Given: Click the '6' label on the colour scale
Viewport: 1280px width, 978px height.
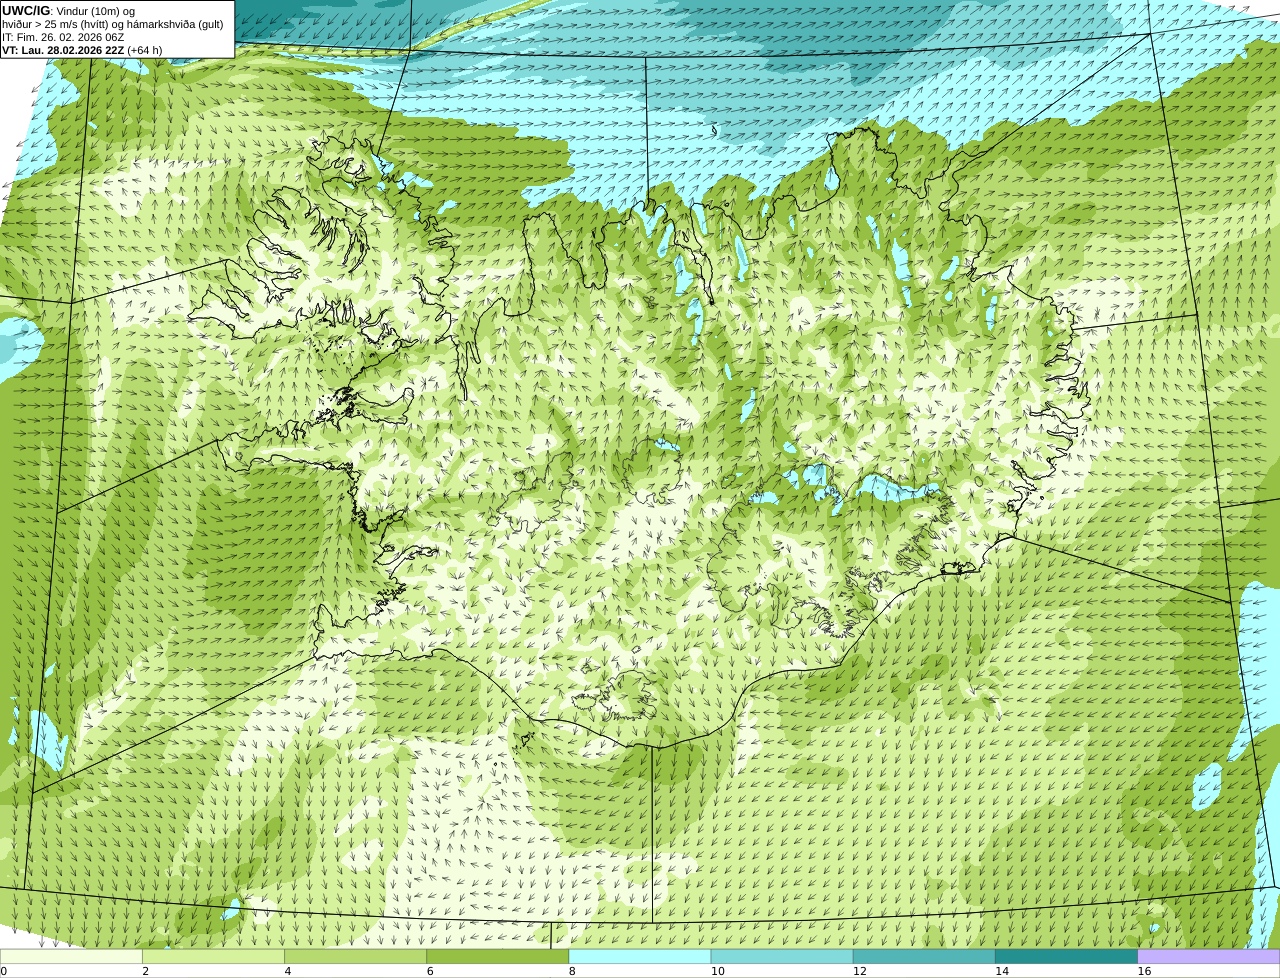Looking at the screenshot, I should (430, 971).
